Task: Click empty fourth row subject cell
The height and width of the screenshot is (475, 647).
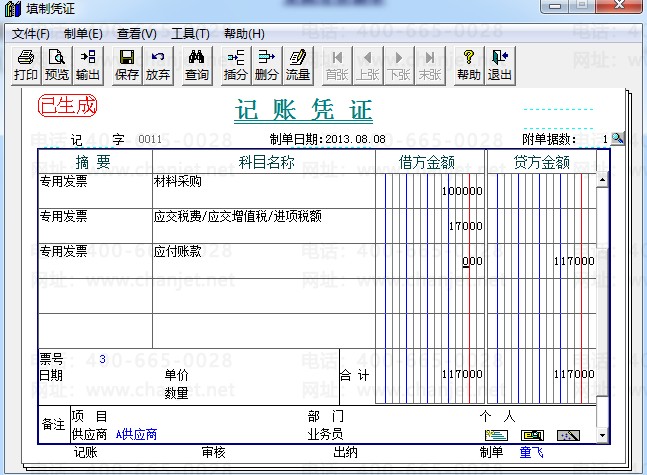Action: pyautogui.click(x=264, y=296)
